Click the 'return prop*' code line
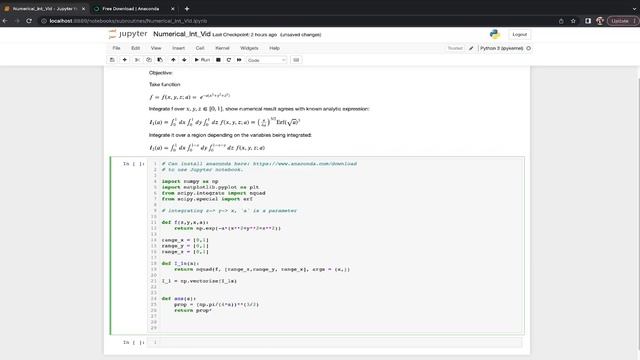Viewport: 640px width, 360px height. (193, 311)
